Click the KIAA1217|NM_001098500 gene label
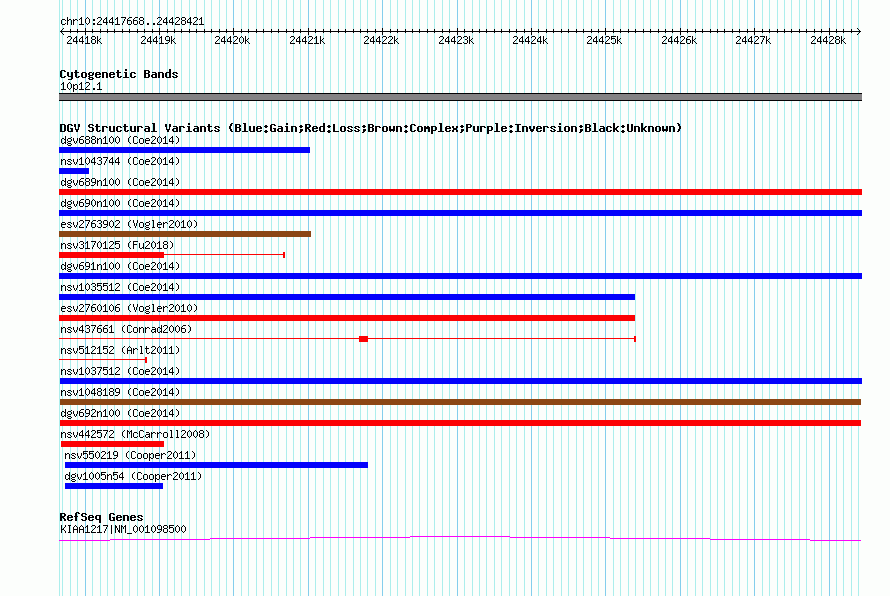 pos(123,529)
